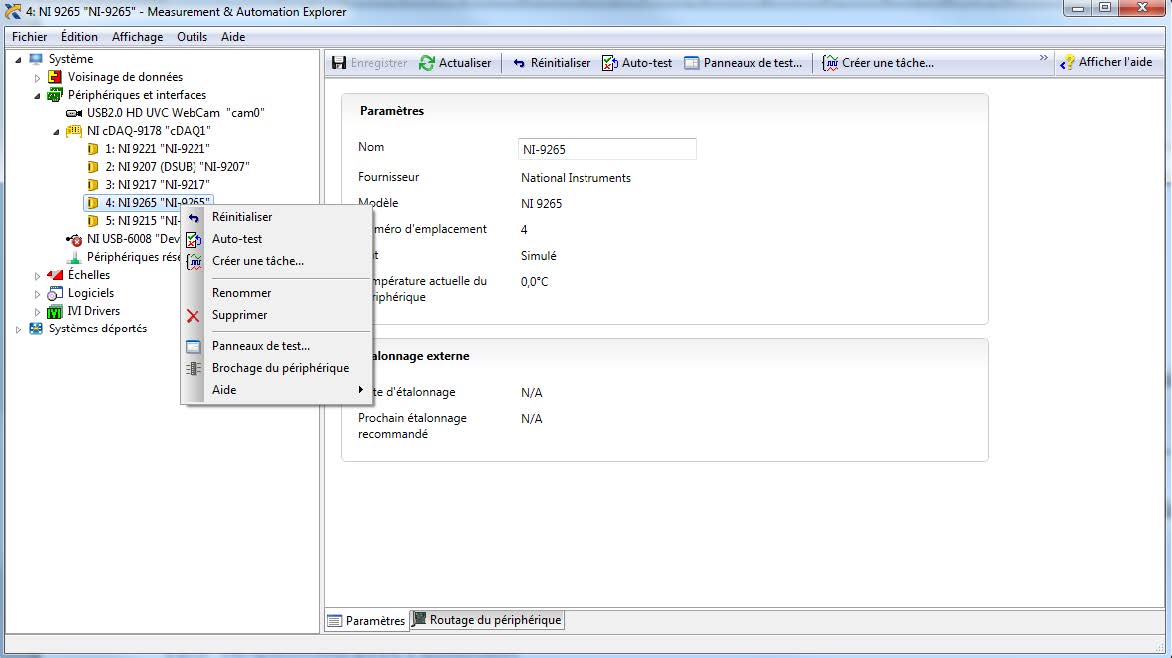
Task: Open the Aide submenu in context menu
Action: click(277, 390)
